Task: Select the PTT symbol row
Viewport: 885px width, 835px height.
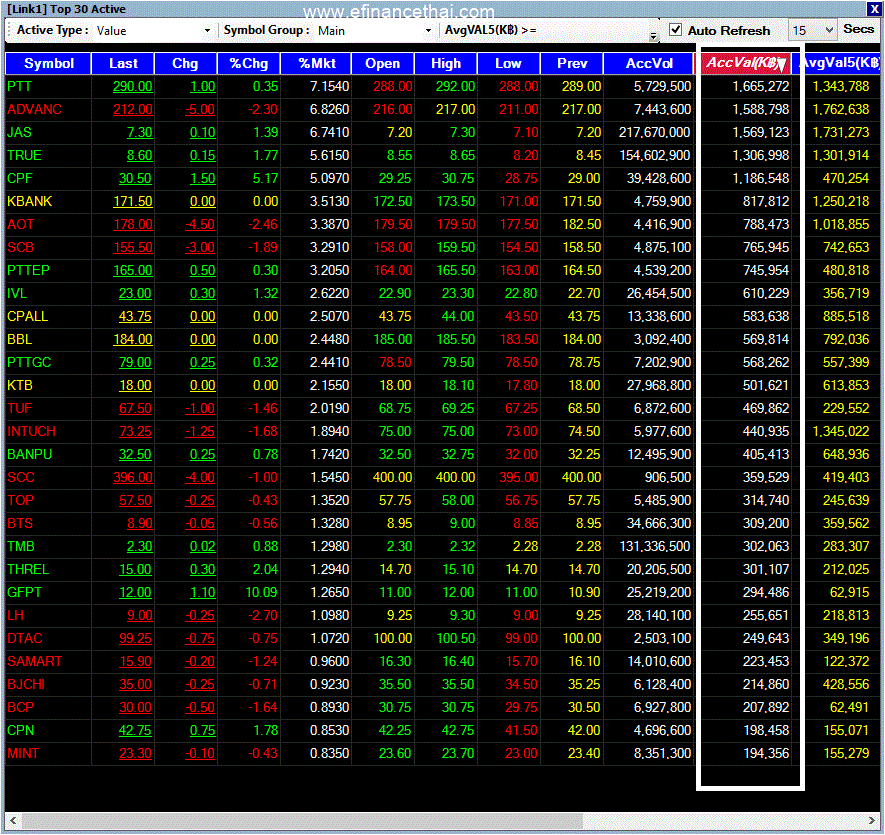Action: 443,86
